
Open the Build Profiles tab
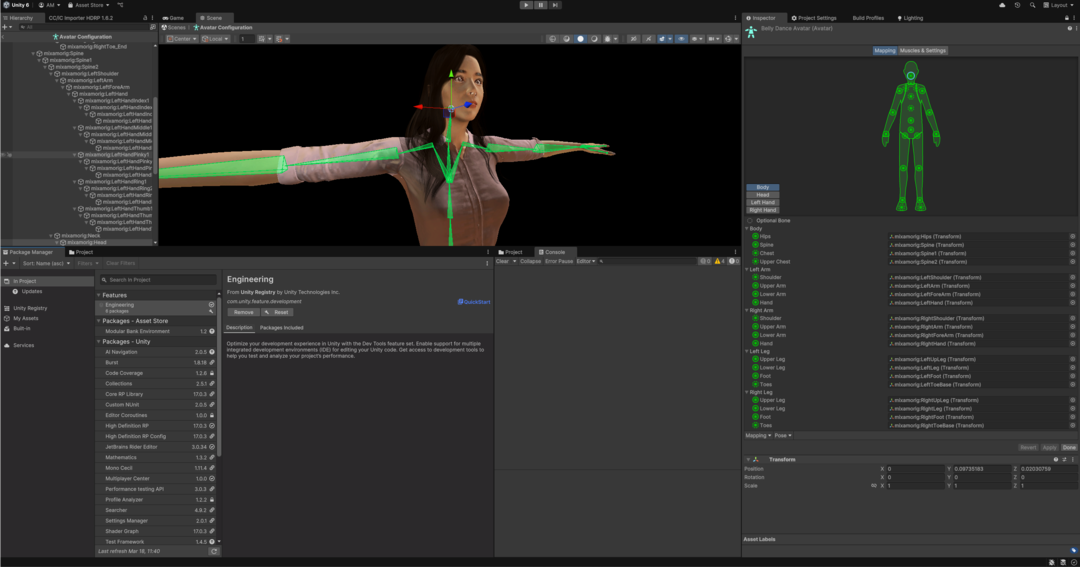[868, 18]
